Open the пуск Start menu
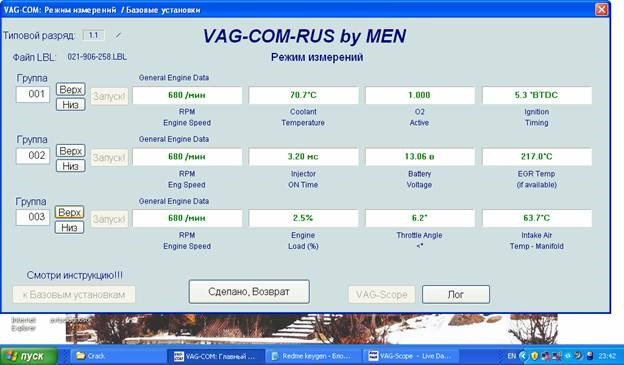Screen dimensions: 624x365 click(x=29, y=355)
